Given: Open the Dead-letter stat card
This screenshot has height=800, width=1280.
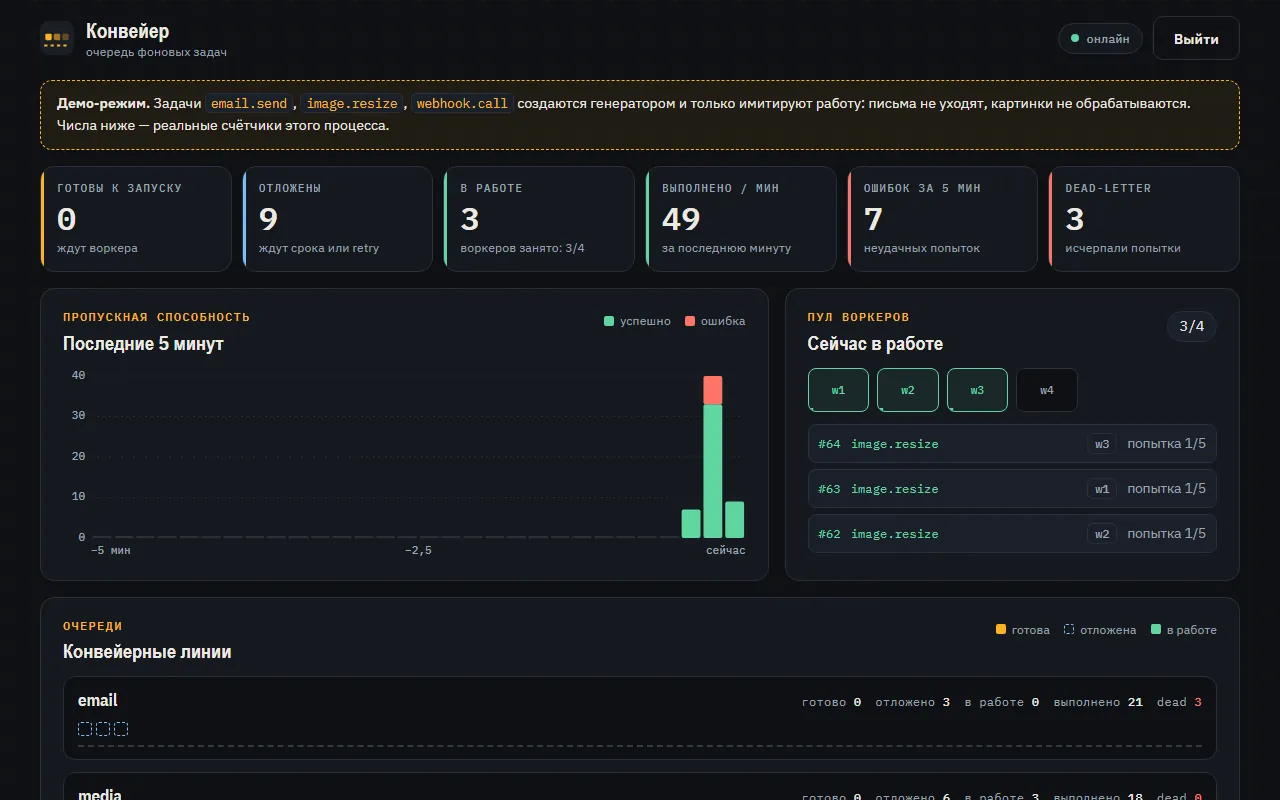Looking at the screenshot, I should tap(1144, 219).
